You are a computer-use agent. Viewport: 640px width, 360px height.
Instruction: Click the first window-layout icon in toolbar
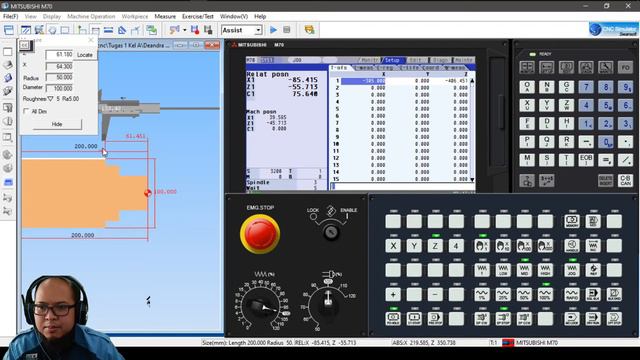9,30
